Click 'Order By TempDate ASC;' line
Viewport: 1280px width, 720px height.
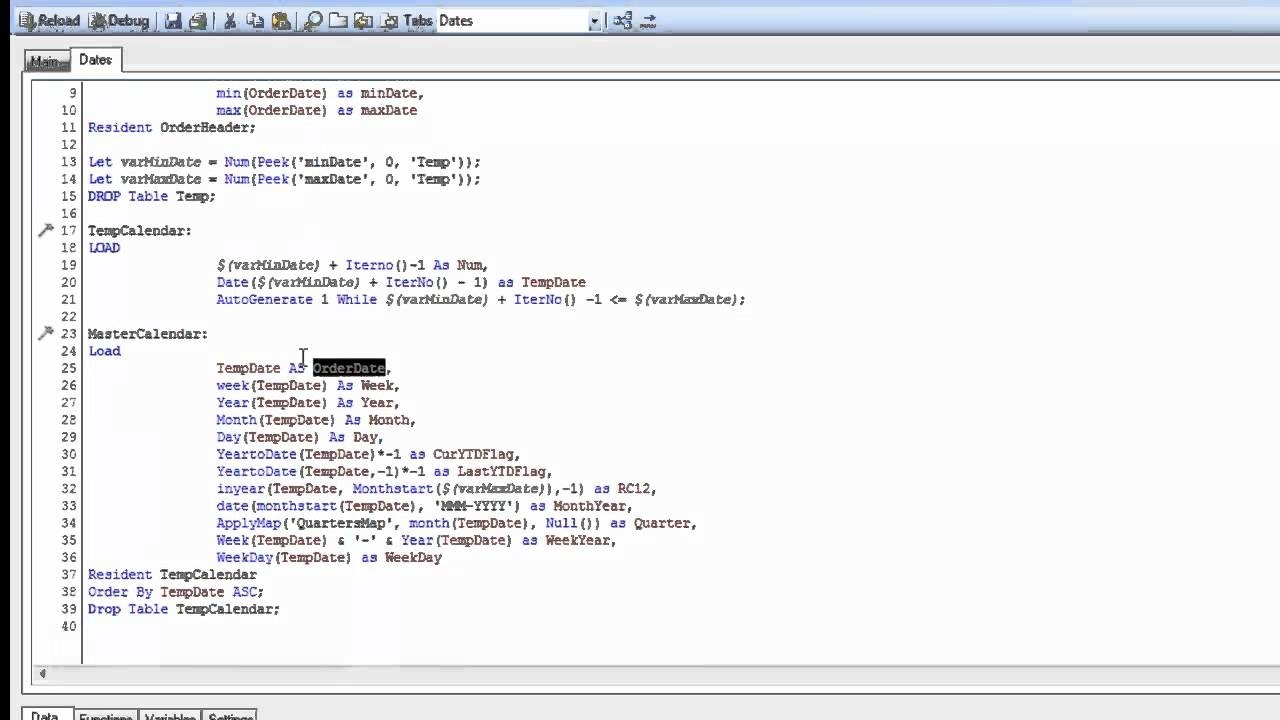coord(176,592)
